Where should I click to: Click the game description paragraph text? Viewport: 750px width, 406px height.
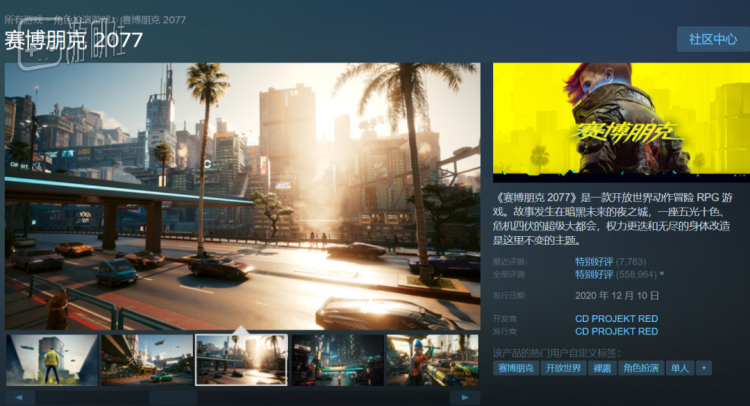click(x=612, y=219)
